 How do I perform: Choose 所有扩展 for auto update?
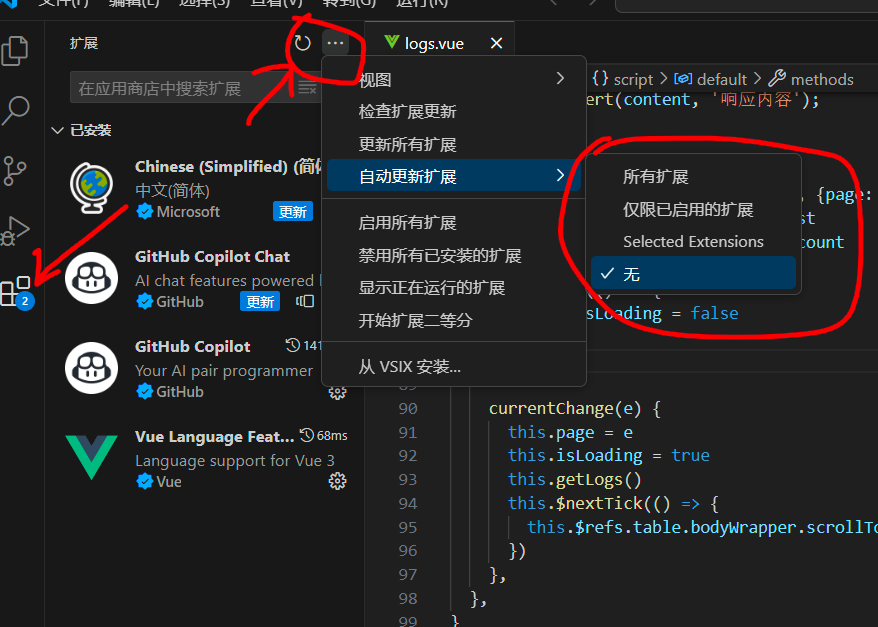pos(656,177)
